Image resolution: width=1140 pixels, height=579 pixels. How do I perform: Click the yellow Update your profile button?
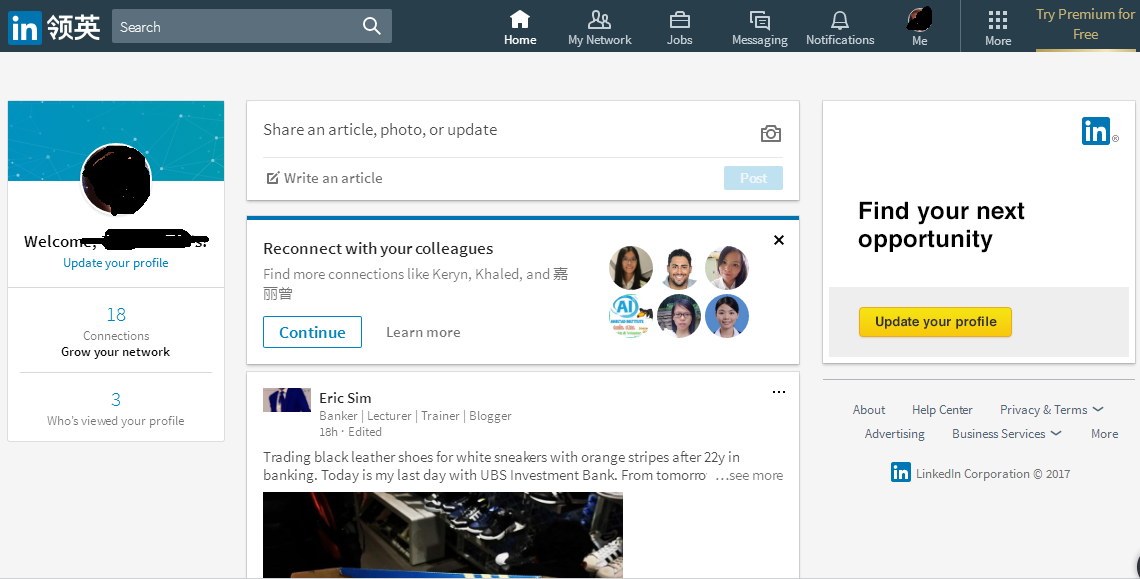[x=935, y=322]
